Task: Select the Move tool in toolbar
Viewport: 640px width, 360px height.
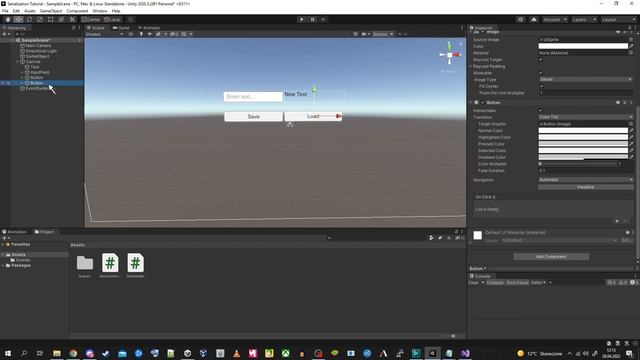Action: click(18, 20)
